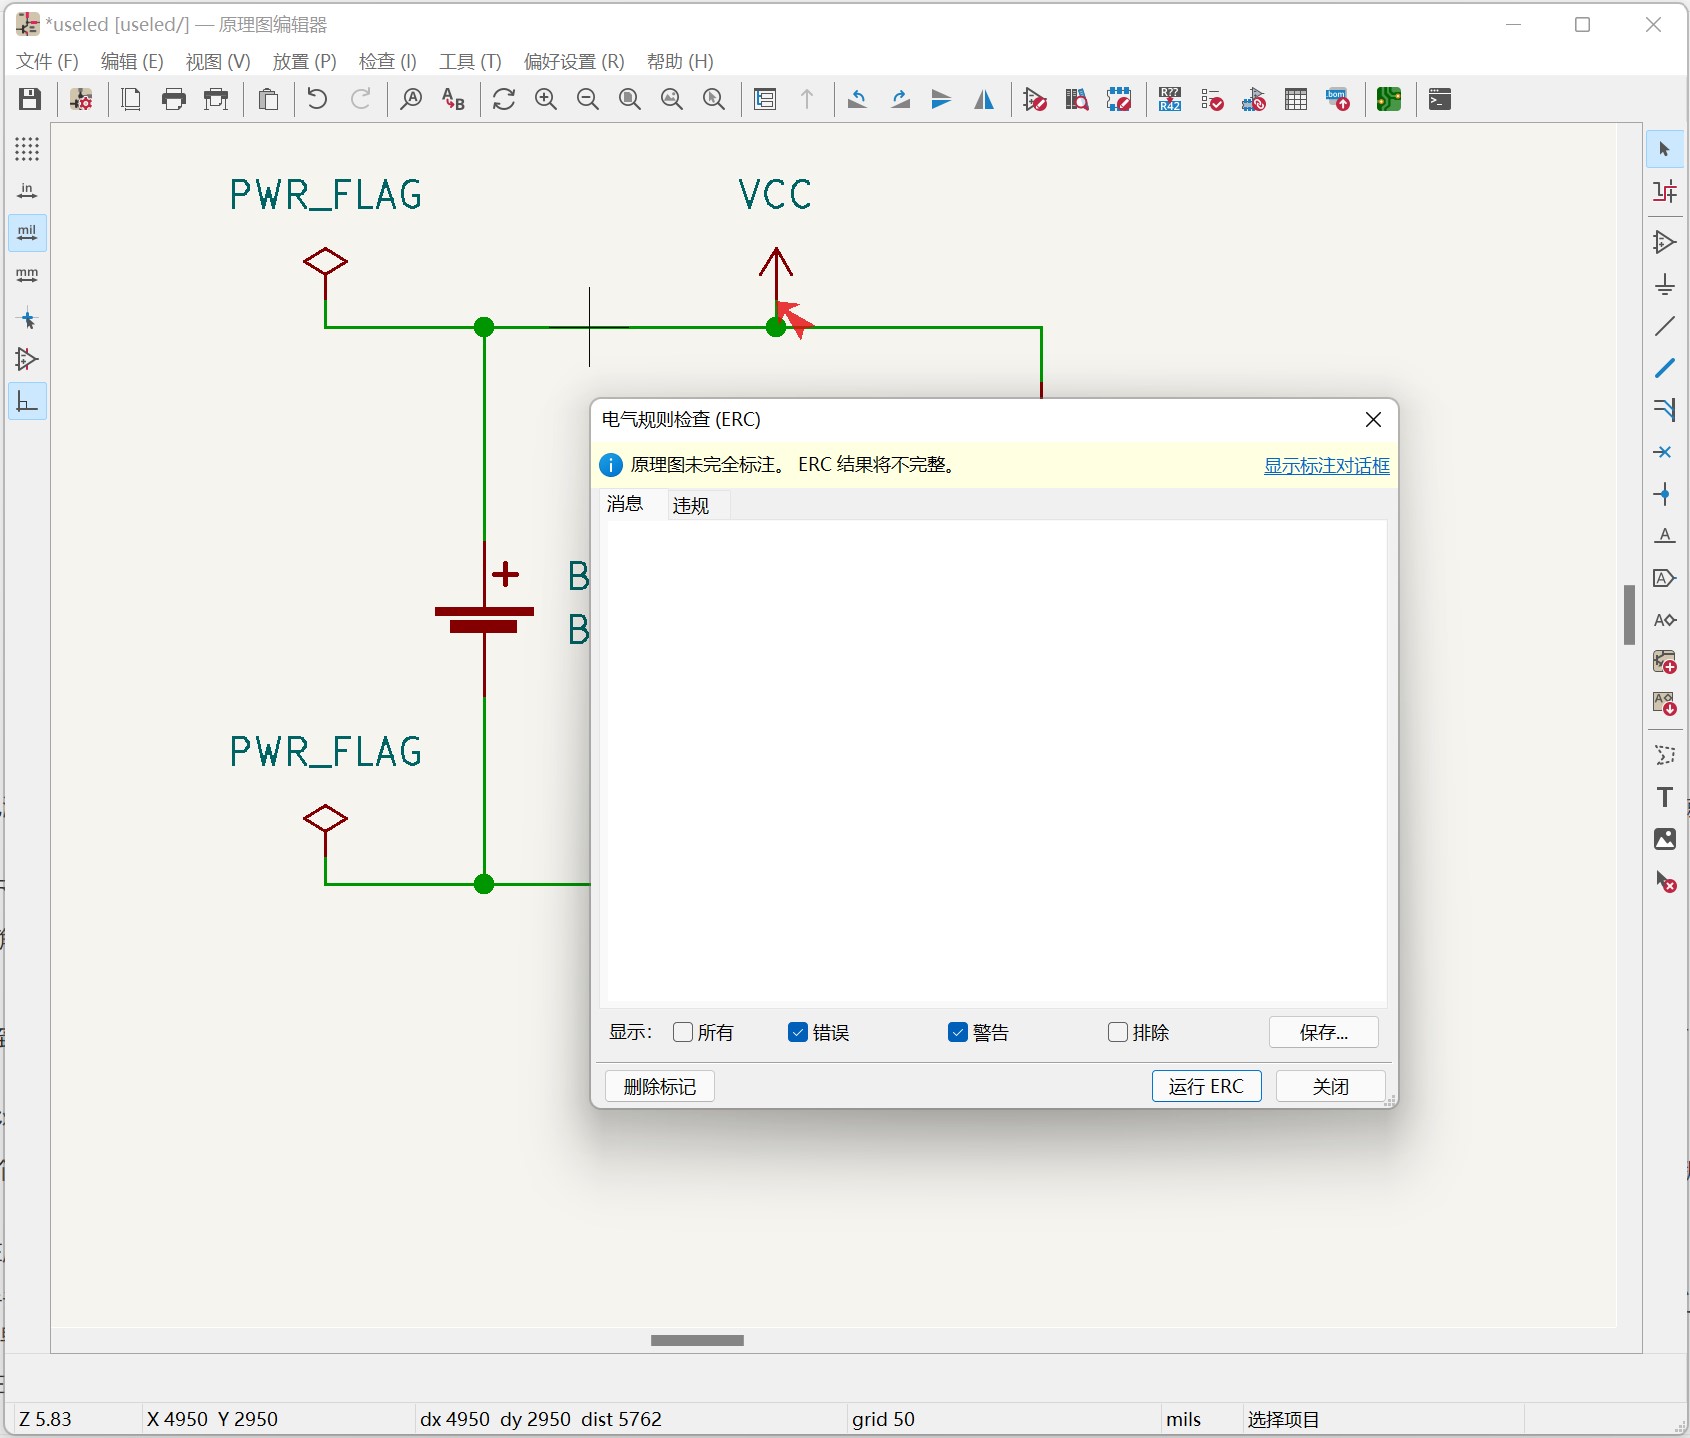Open the symbol editor
Viewport: 1690px width, 1438px height.
coord(1035,99)
